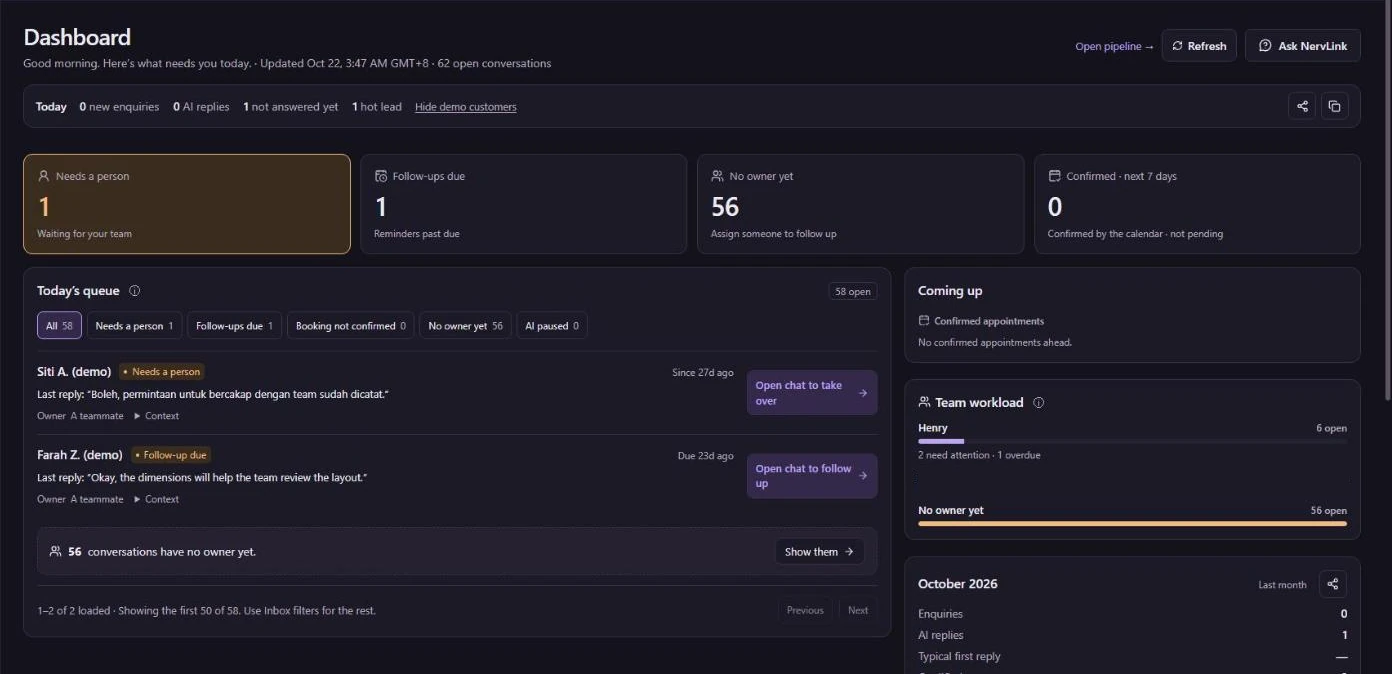This screenshot has height=674, width=1392.
Task: Click the 0 AI replies stat
Action: click(201, 107)
